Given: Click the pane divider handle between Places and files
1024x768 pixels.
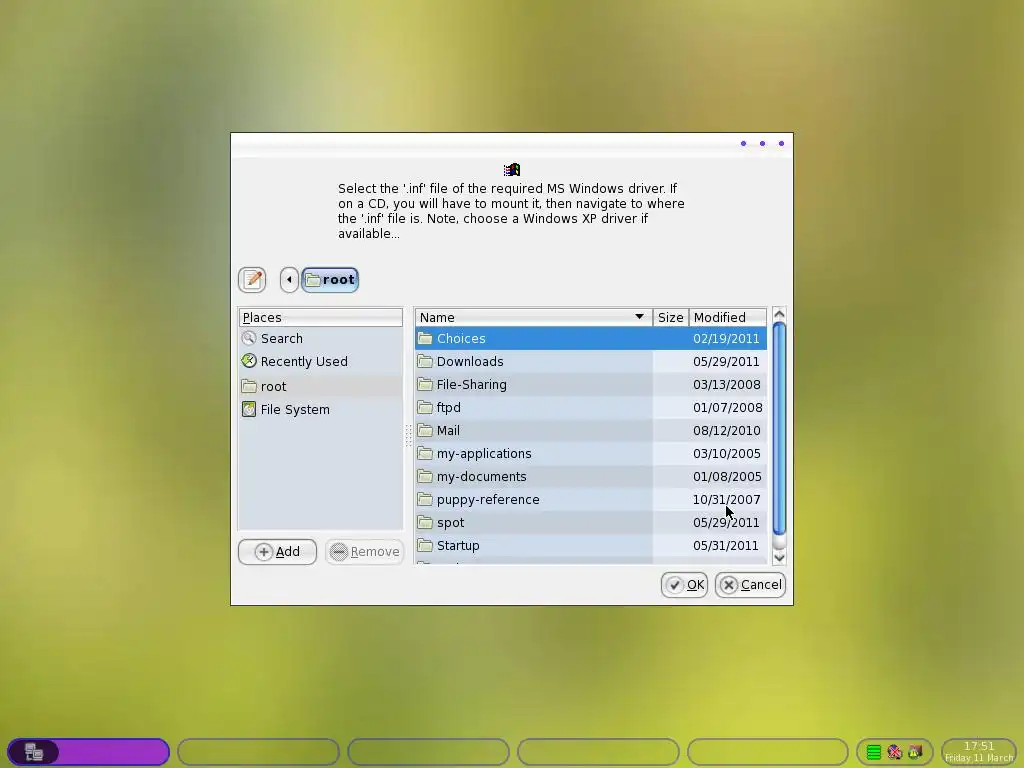Looking at the screenshot, I should pos(409,436).
